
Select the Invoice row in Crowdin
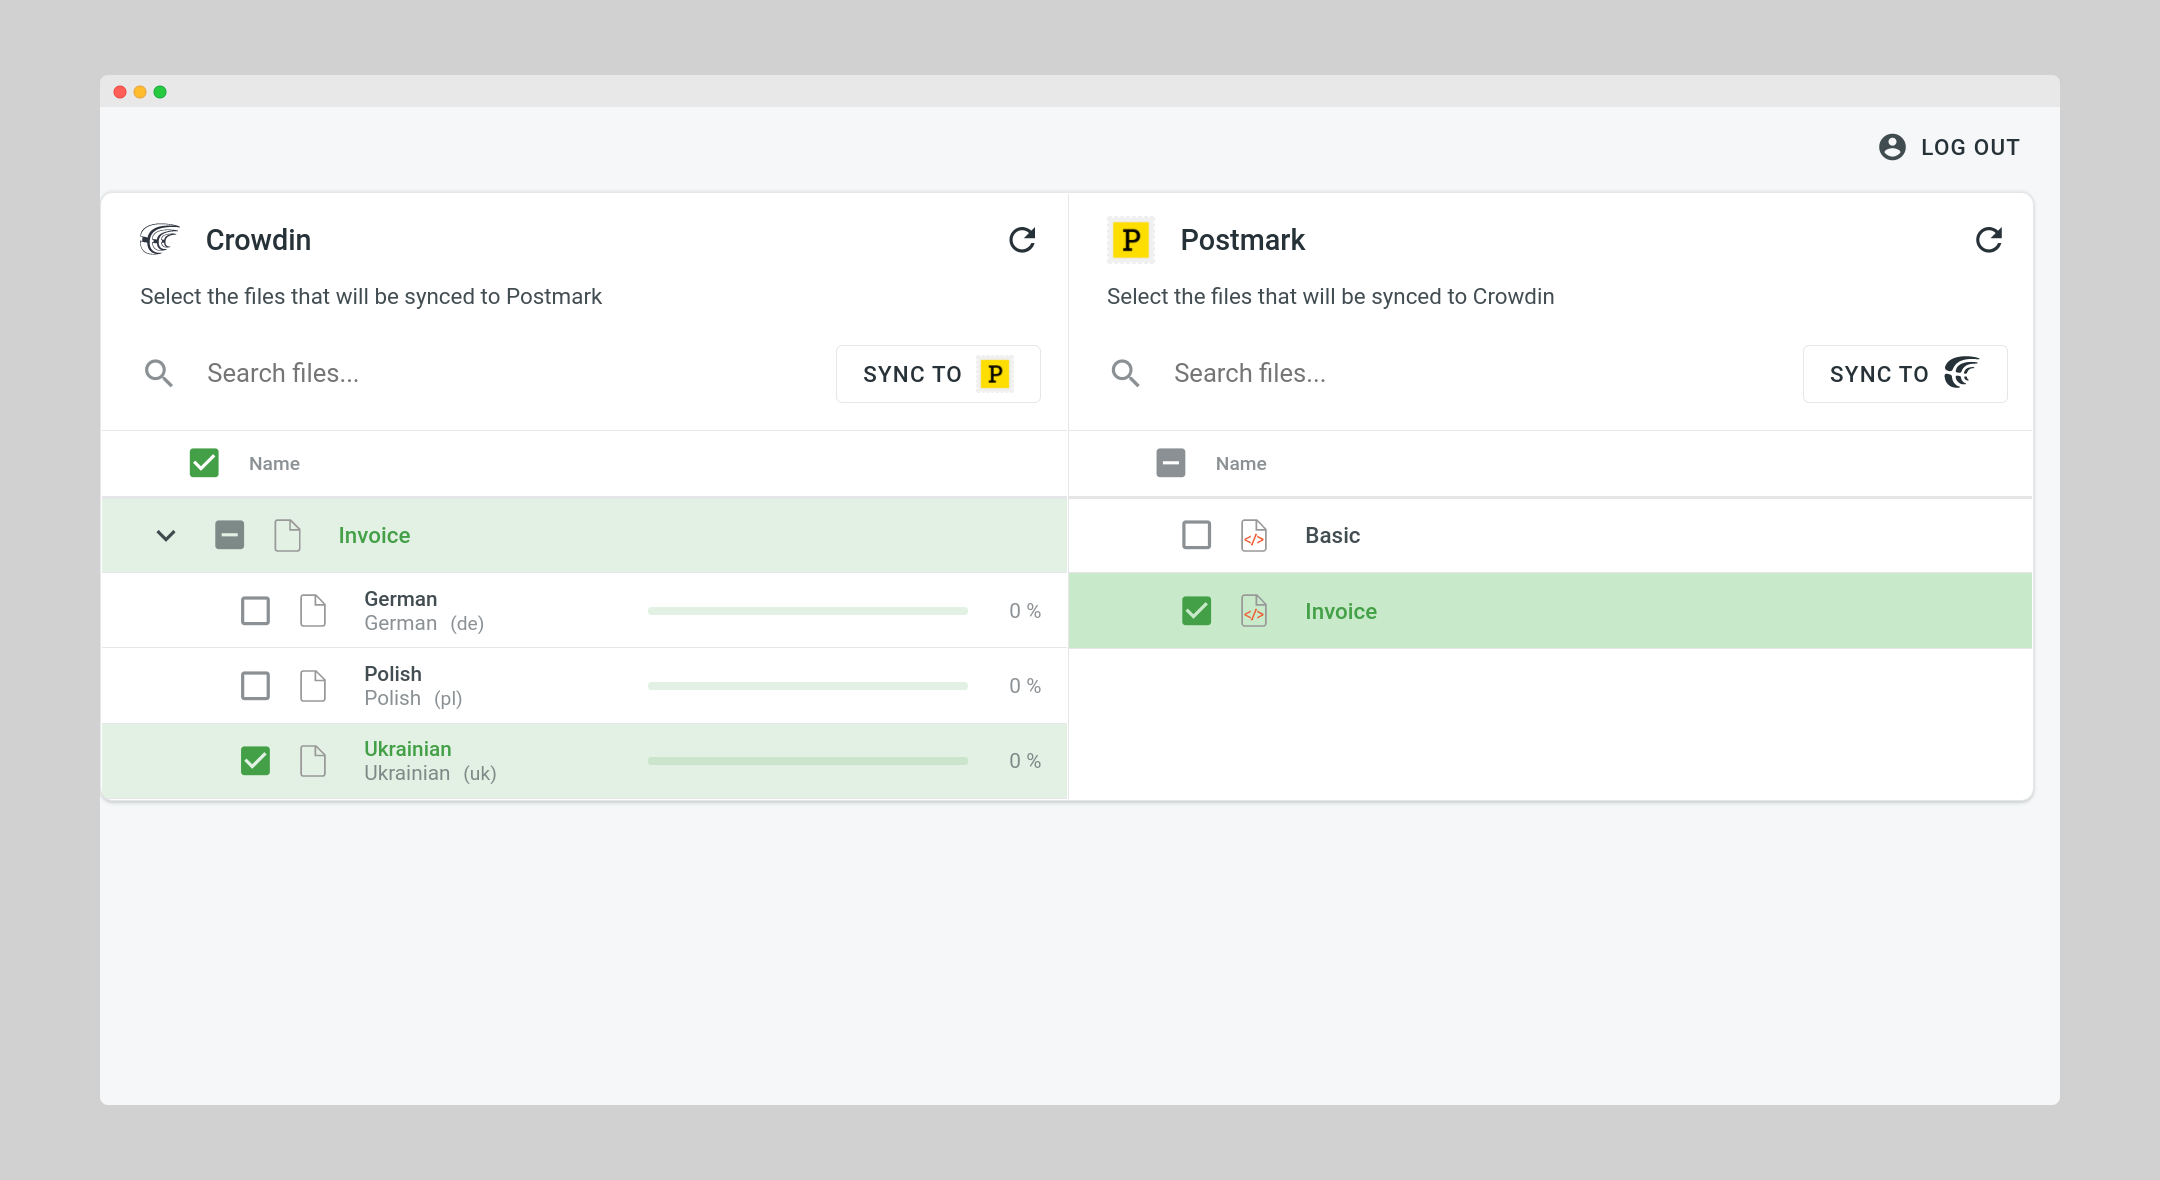[x=585, y=535]
